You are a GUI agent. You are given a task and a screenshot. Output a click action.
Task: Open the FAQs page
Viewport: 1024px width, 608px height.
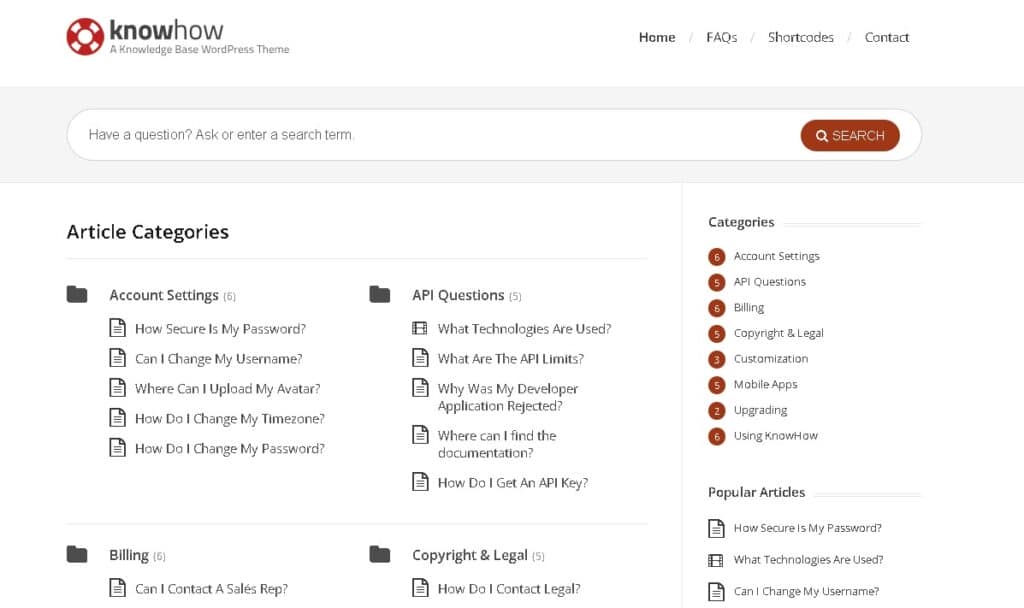(x=721, y=37)
